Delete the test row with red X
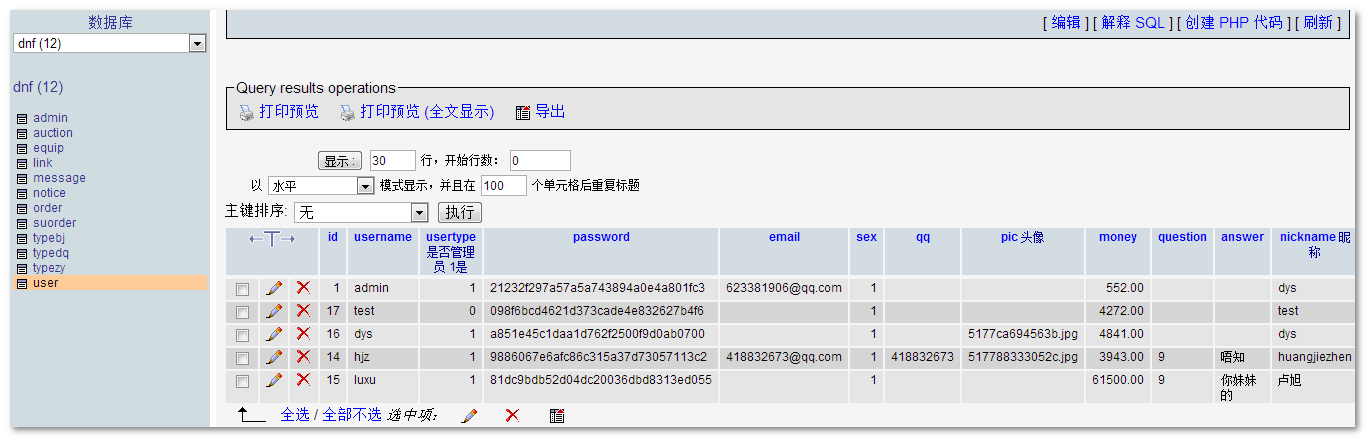 click(303, 311)
